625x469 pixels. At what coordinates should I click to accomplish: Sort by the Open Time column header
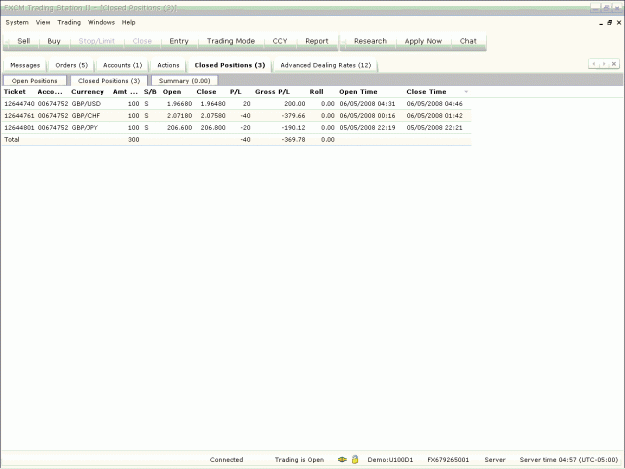pos(358,92)
